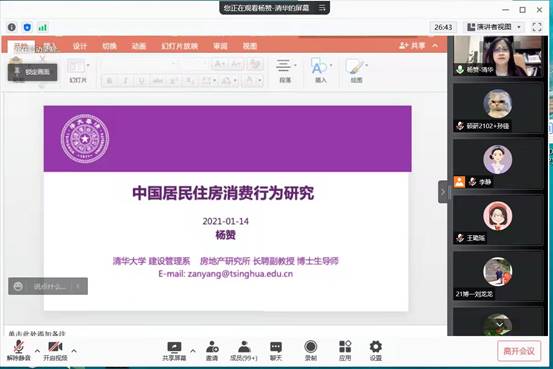Click the 26:43 meeting timer
Viewport: 553px width, 369px height.
click(443, 27)
